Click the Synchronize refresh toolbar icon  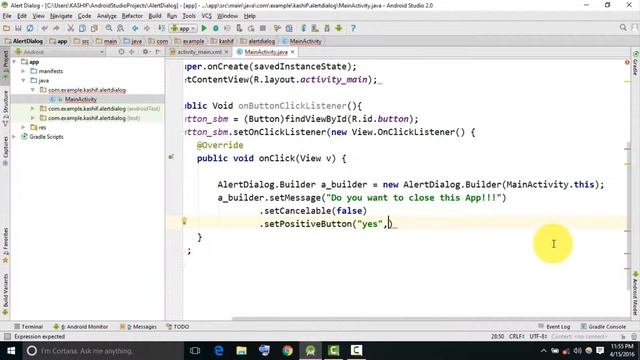(x=30, y=28)
